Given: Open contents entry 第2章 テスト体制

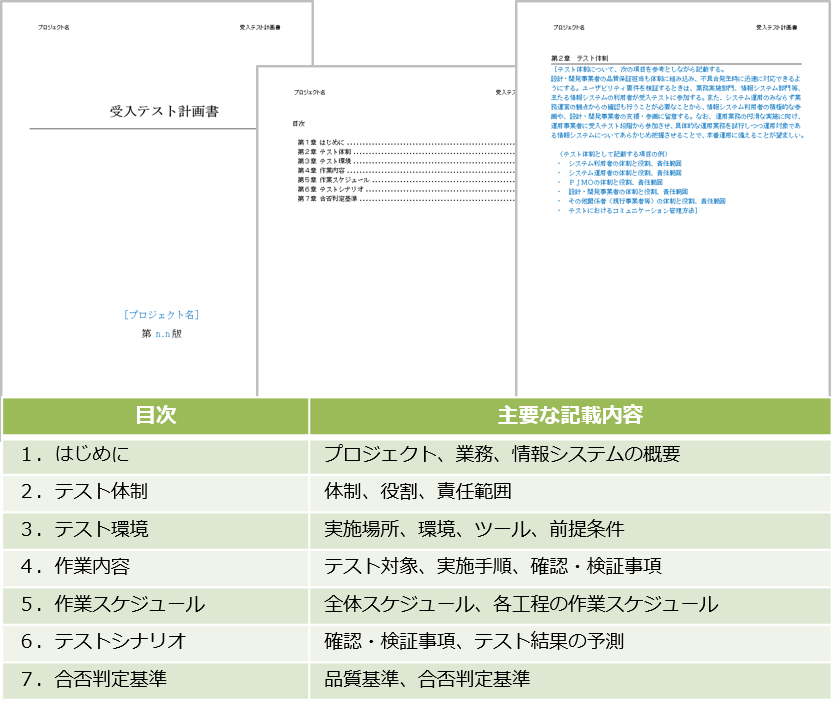Looking at the screenshot, I should 406,152.
